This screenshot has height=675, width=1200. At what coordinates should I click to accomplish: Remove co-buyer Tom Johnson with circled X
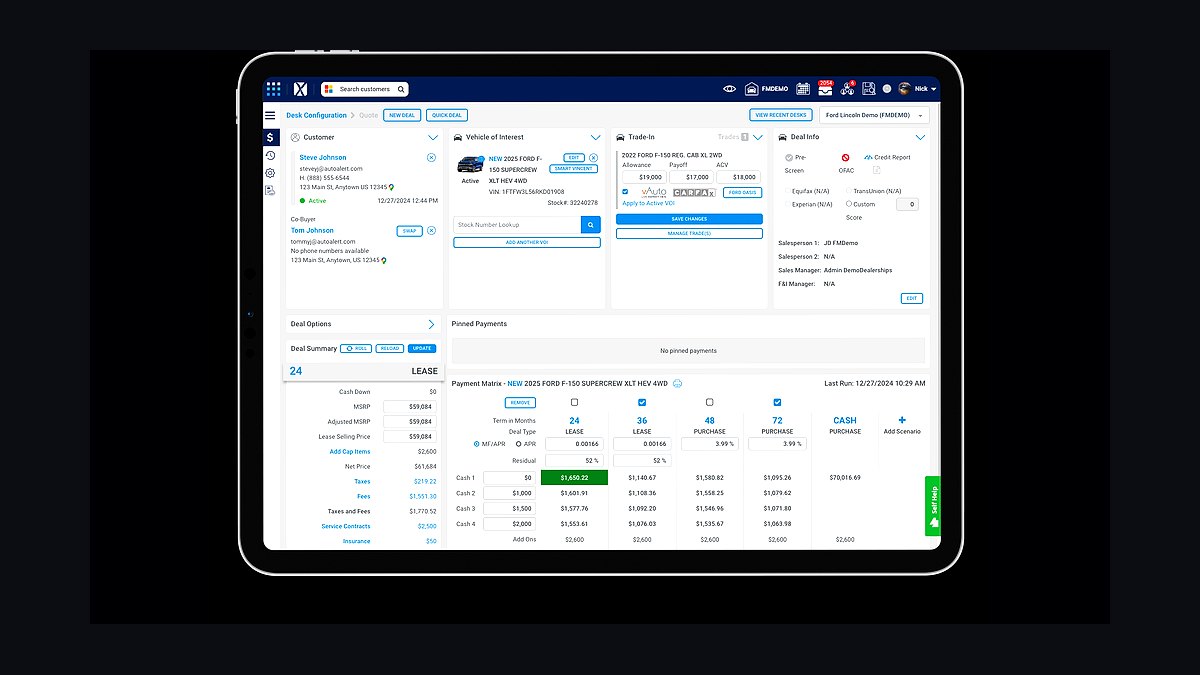pos(431,231)
